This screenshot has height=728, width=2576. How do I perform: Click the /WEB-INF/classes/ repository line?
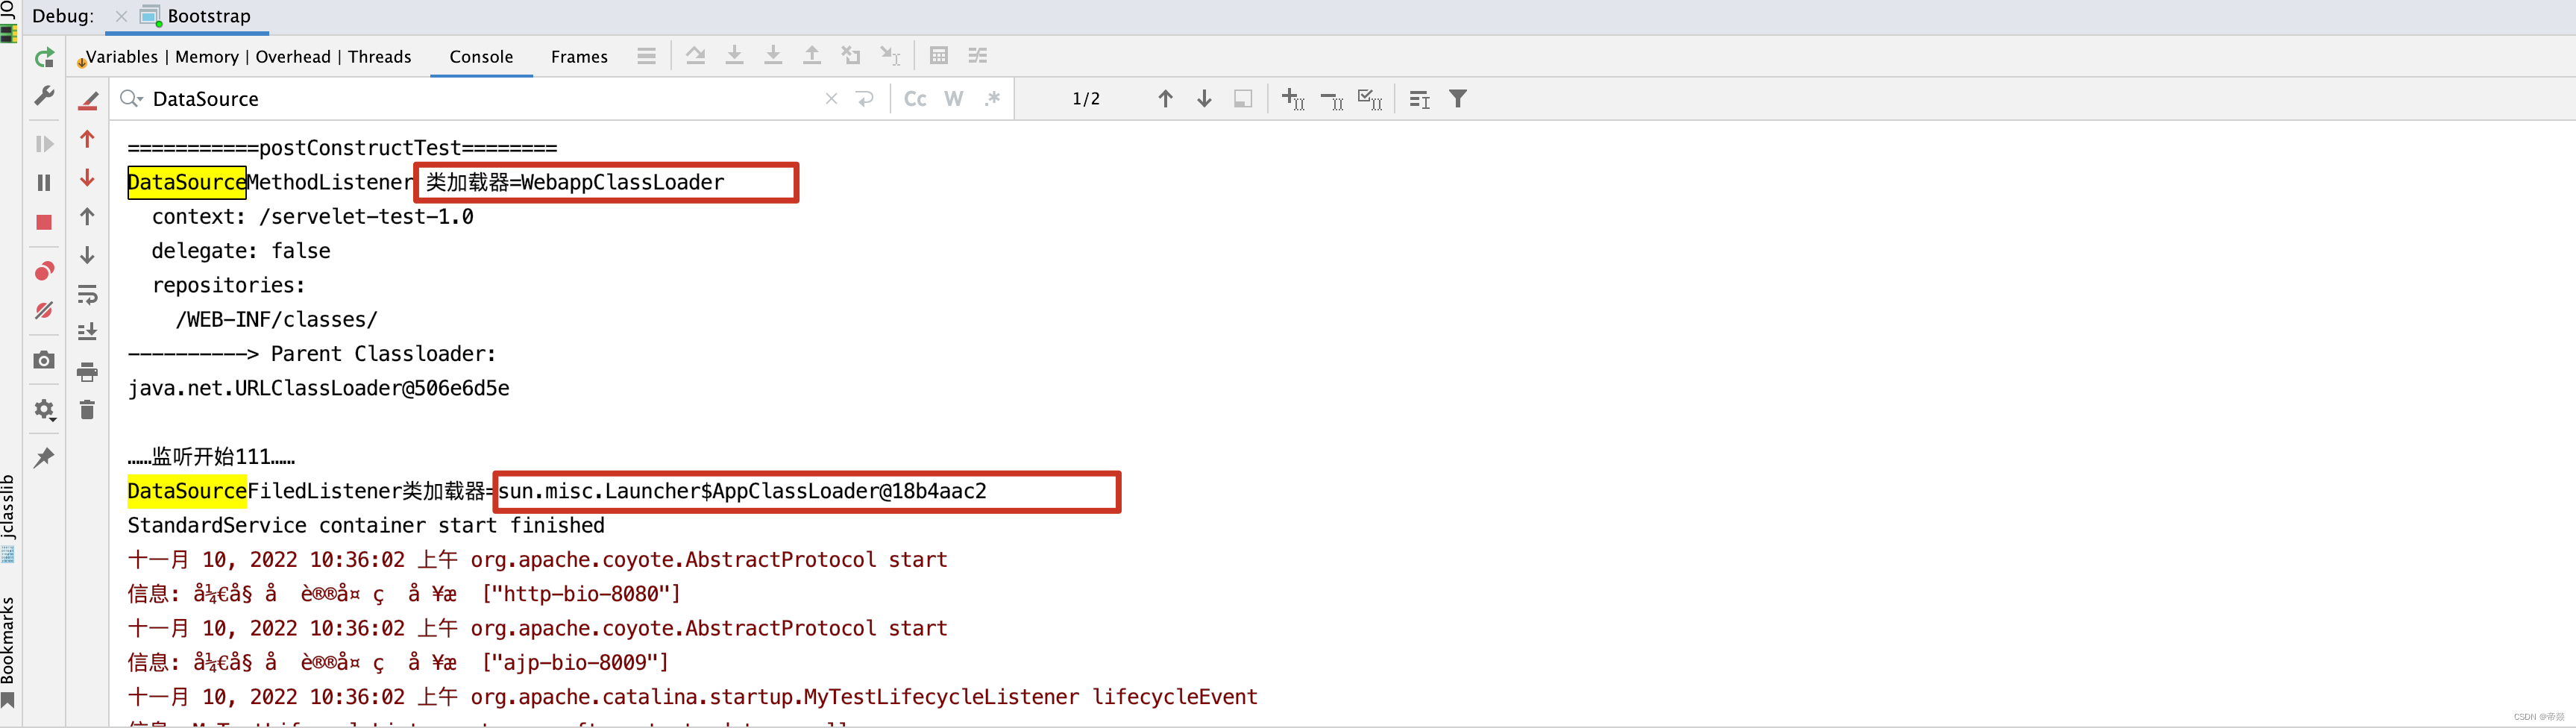point(277,320)
